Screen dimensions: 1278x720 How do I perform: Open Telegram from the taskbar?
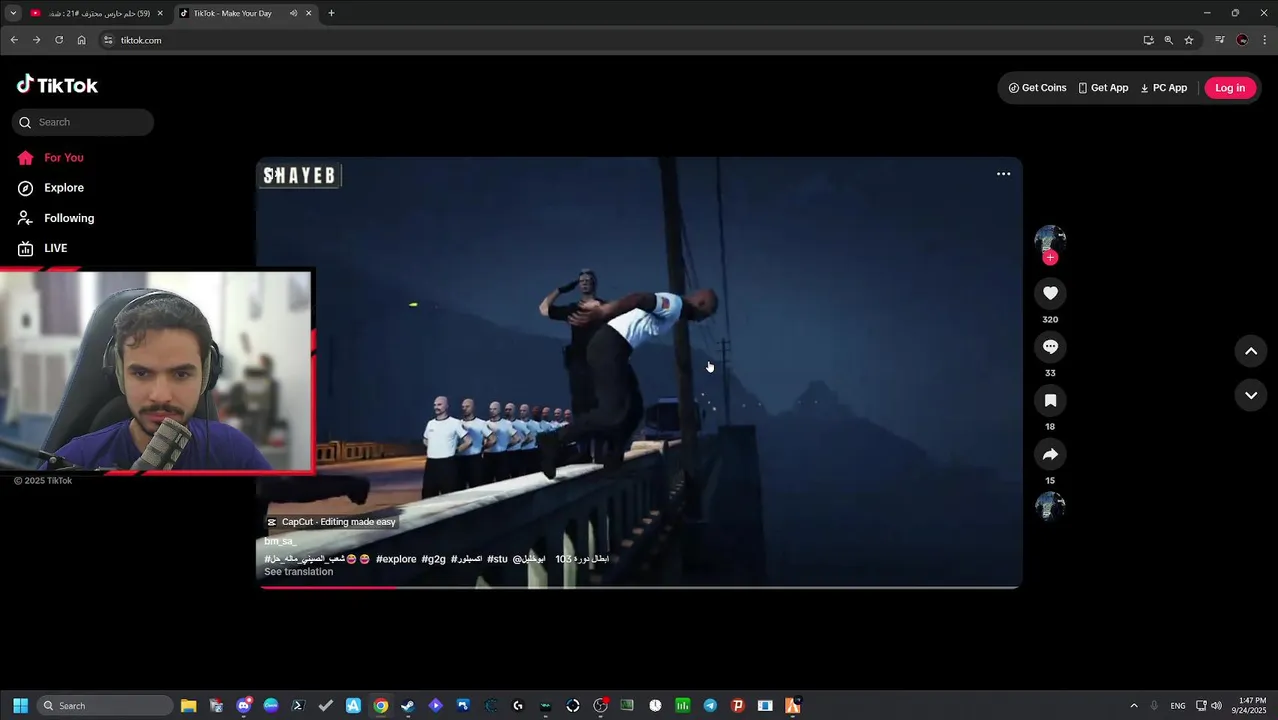710,705
